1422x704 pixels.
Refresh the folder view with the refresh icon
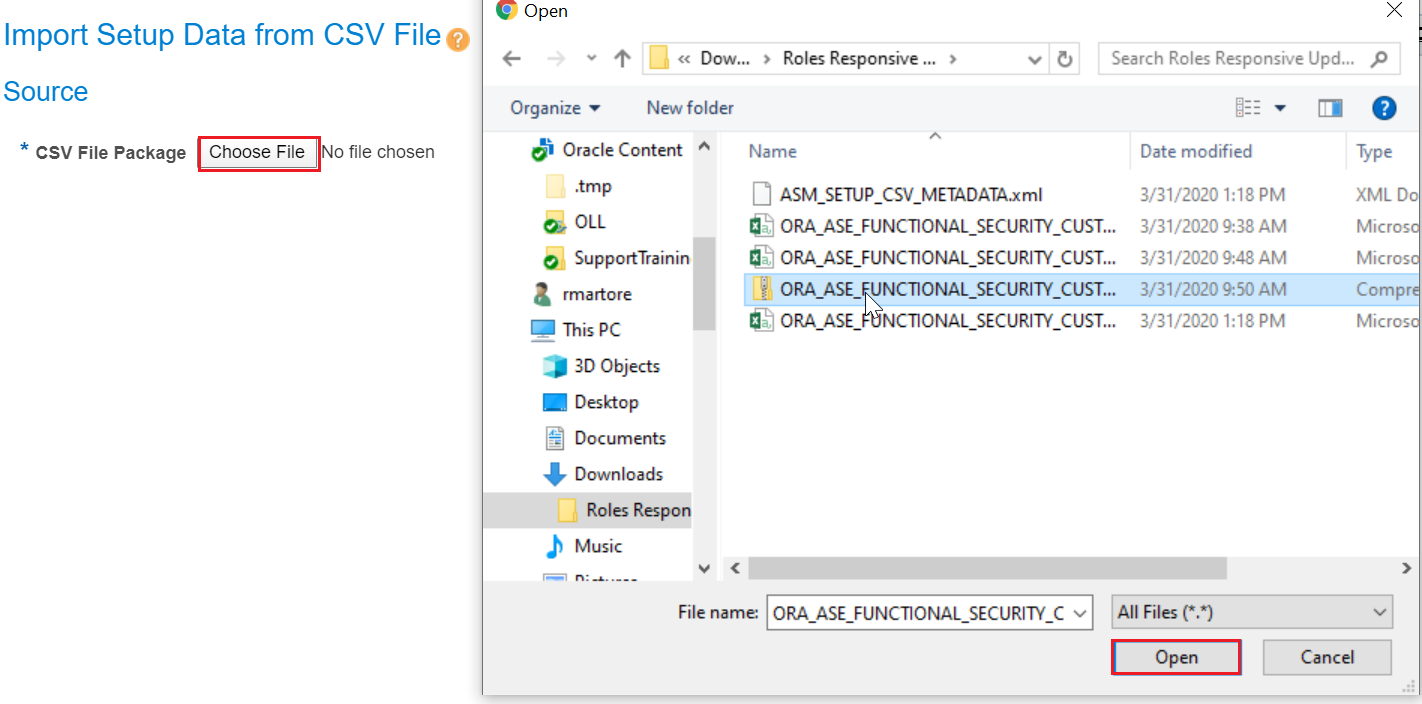[1064, 58]
